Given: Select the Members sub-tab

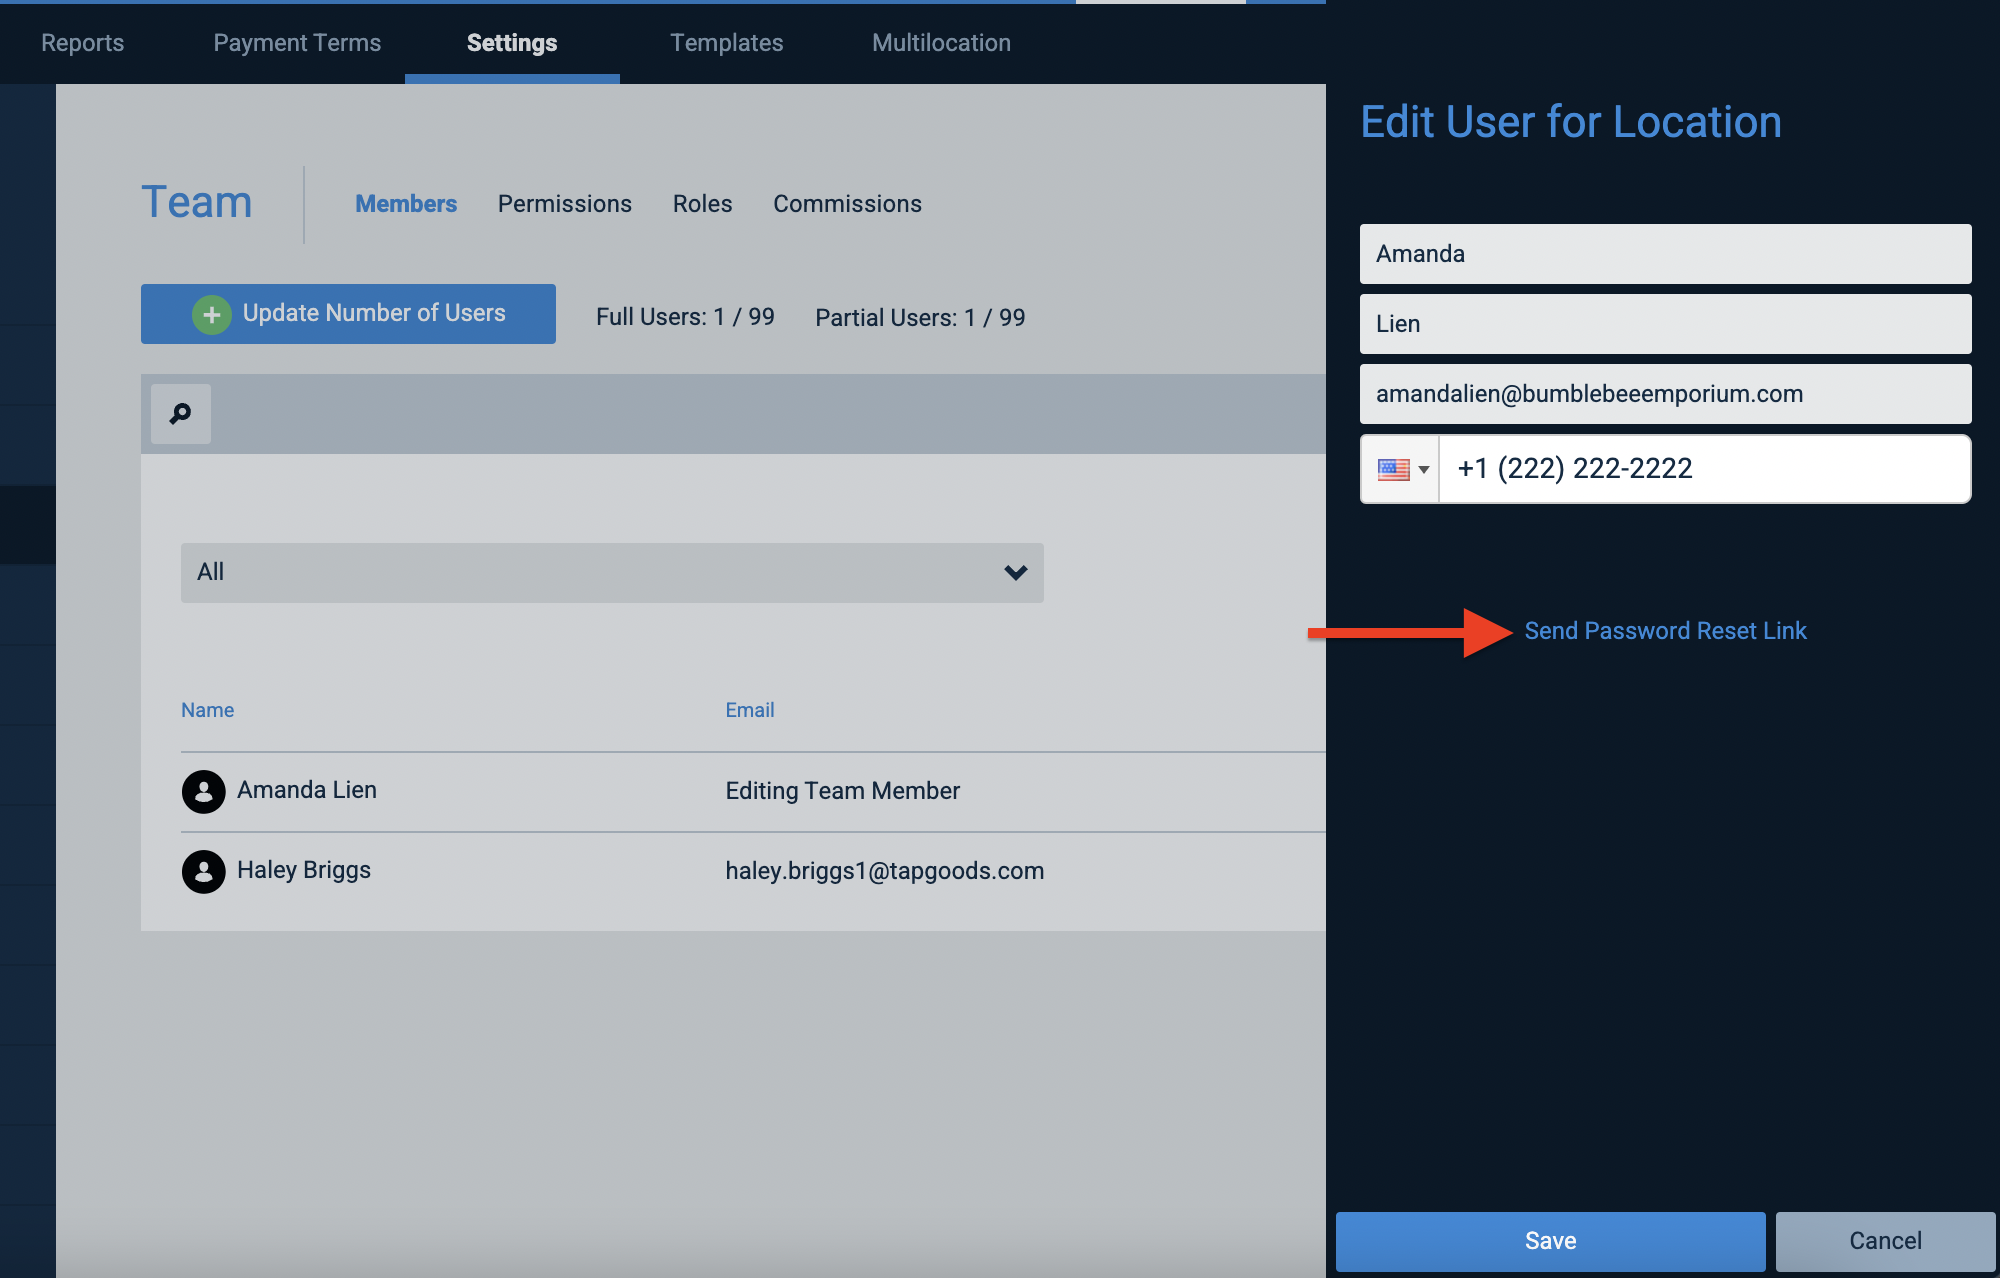Looking at the screenshot, I should [406, 204].
